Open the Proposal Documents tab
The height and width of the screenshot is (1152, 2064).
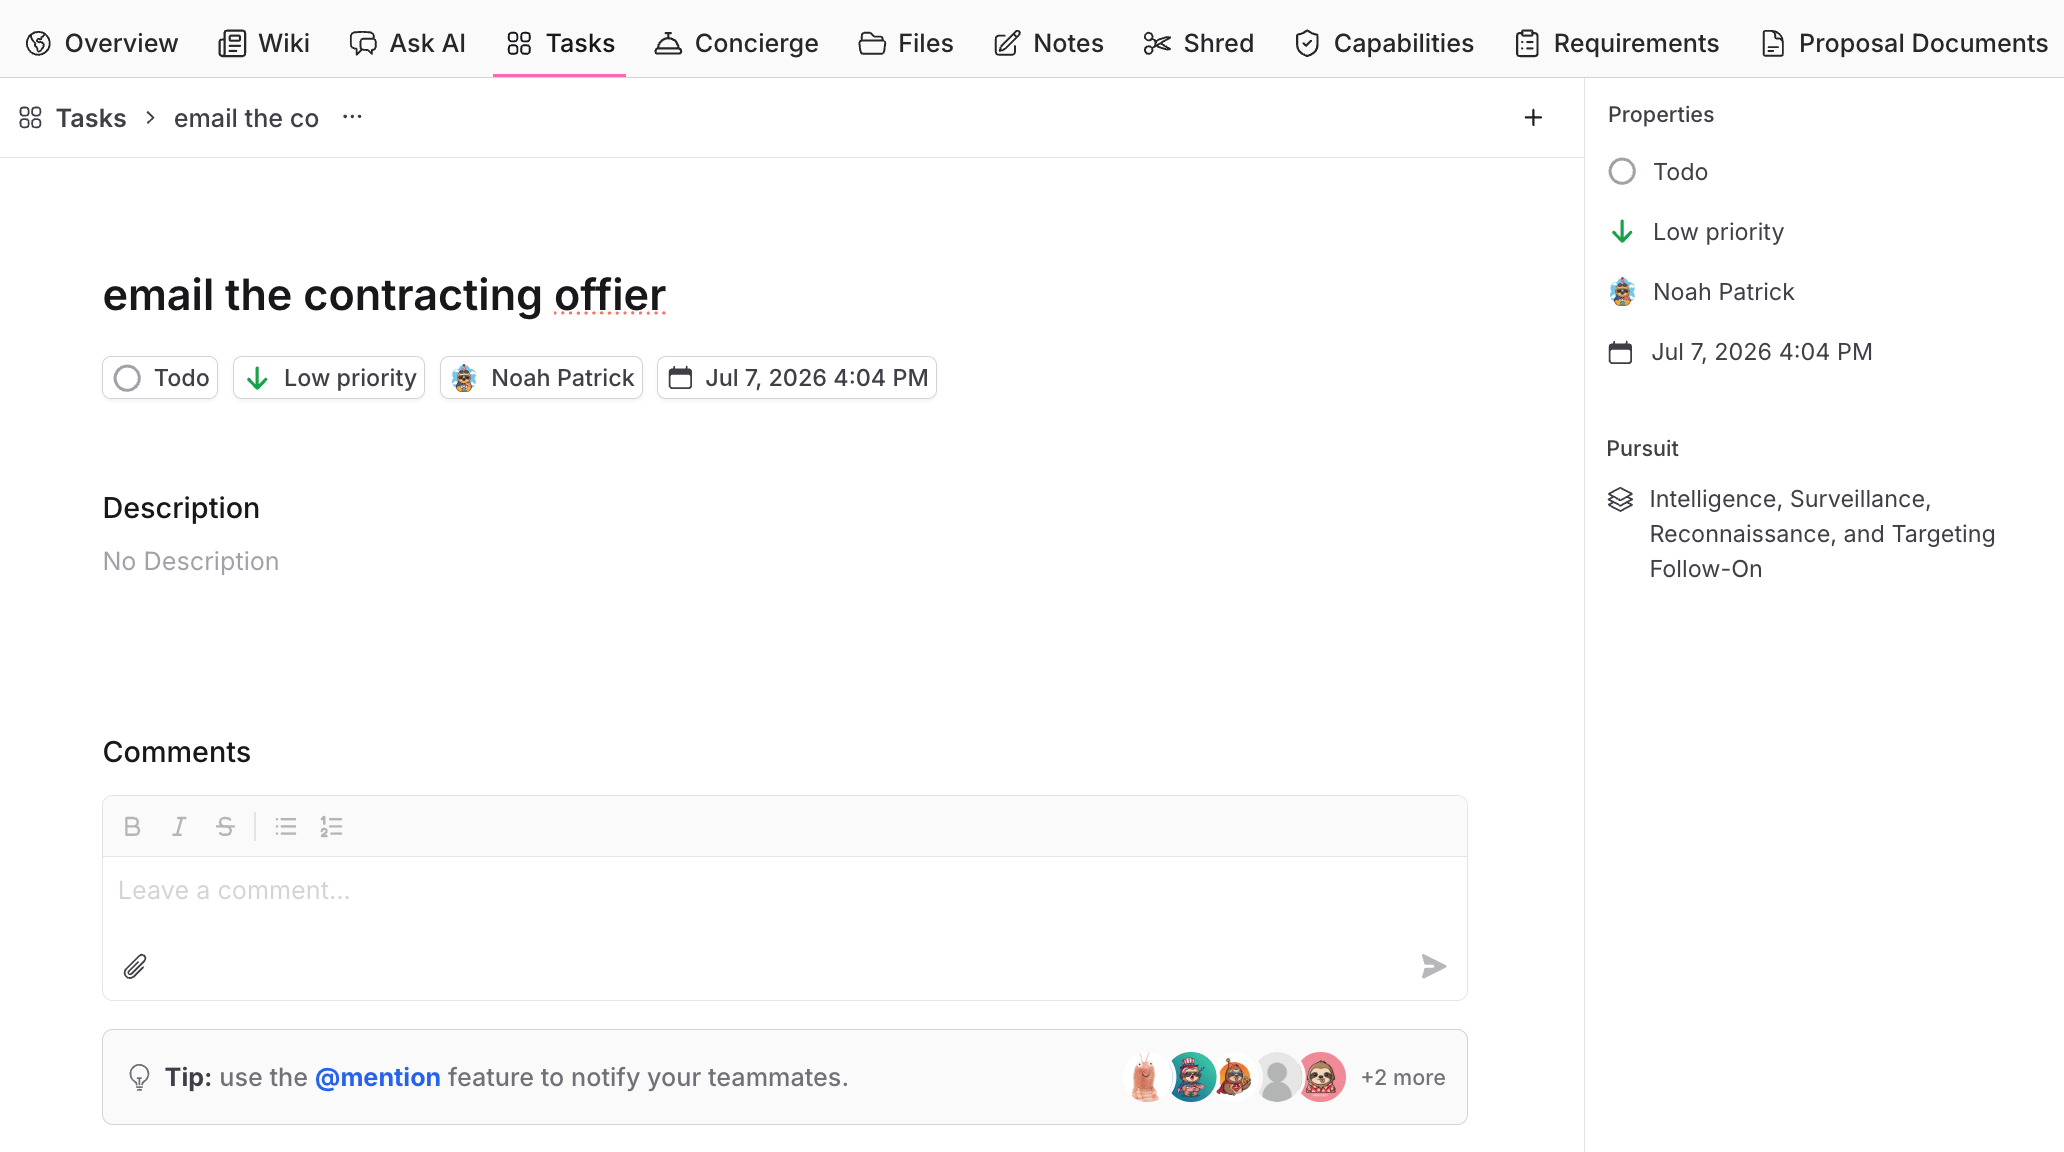[1904, 43]
